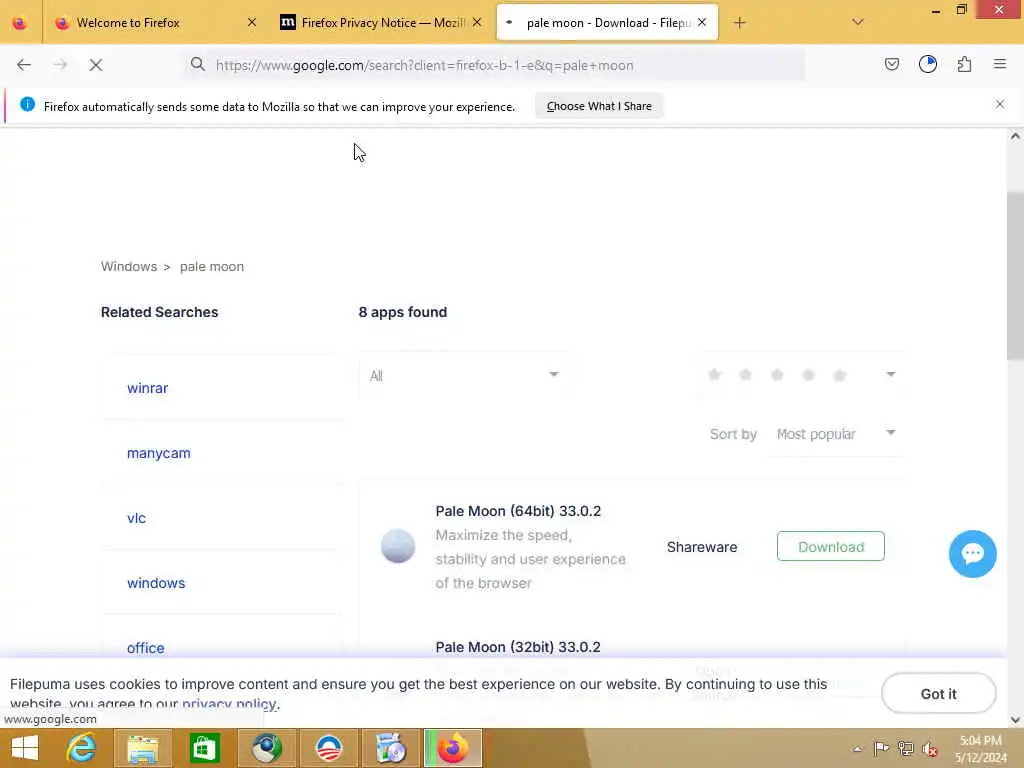Screen dimensions: 1024x768
Task: Open the star rating filter dropdown
Action: click(x=802, y=375)
